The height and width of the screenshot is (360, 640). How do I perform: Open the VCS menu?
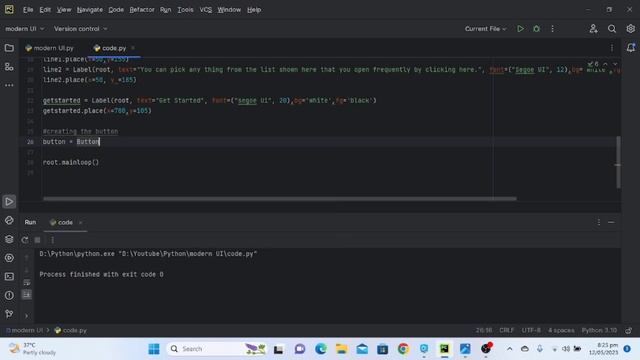point(205,10)
